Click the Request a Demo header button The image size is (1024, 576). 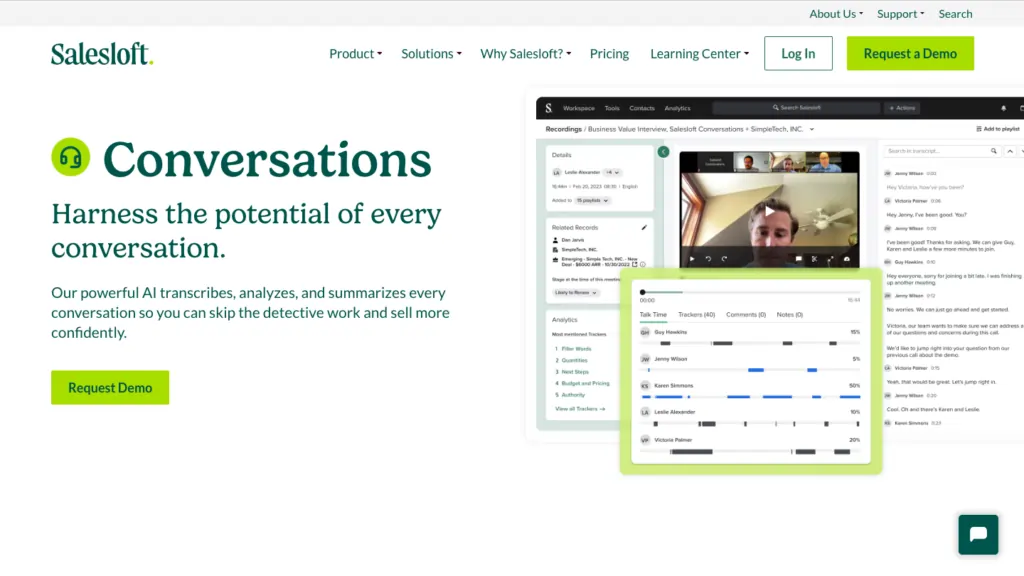click(910, 54)
